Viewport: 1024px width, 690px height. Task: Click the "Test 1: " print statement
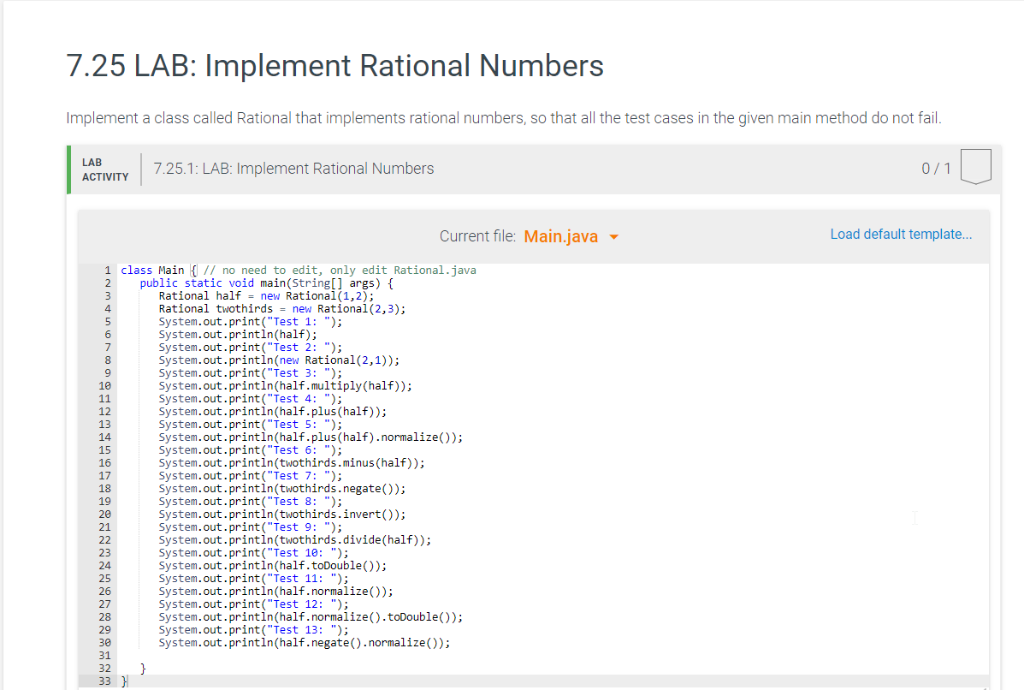click(250, 322)
